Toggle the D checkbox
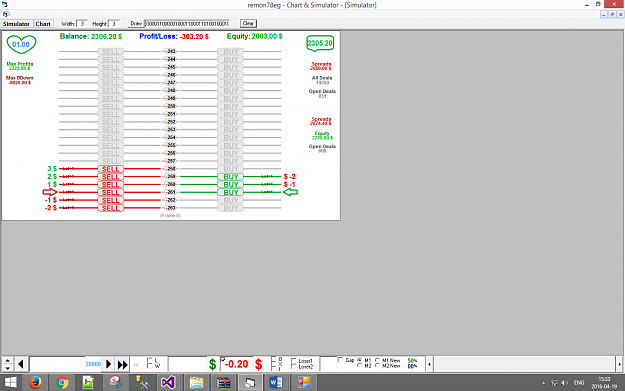The image size is (625, 391). point(274,359)
